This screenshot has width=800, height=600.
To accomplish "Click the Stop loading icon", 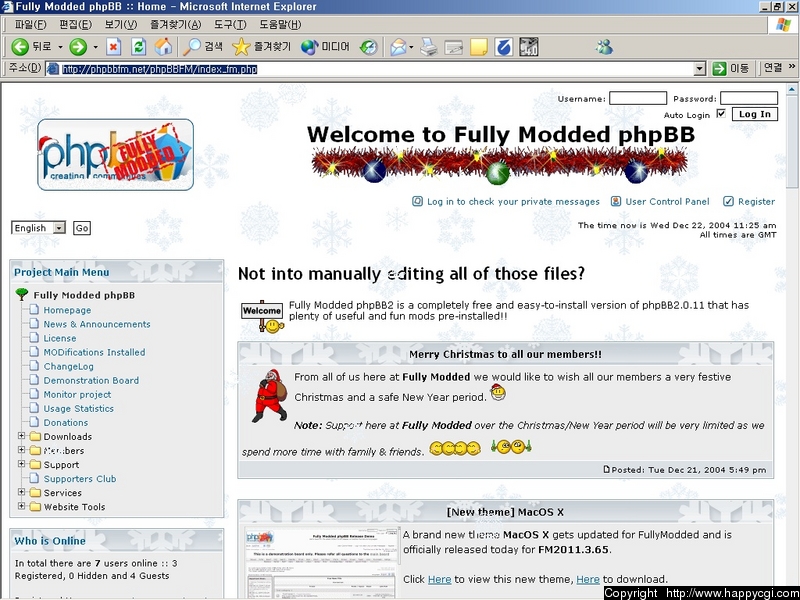I will (113, 47).
